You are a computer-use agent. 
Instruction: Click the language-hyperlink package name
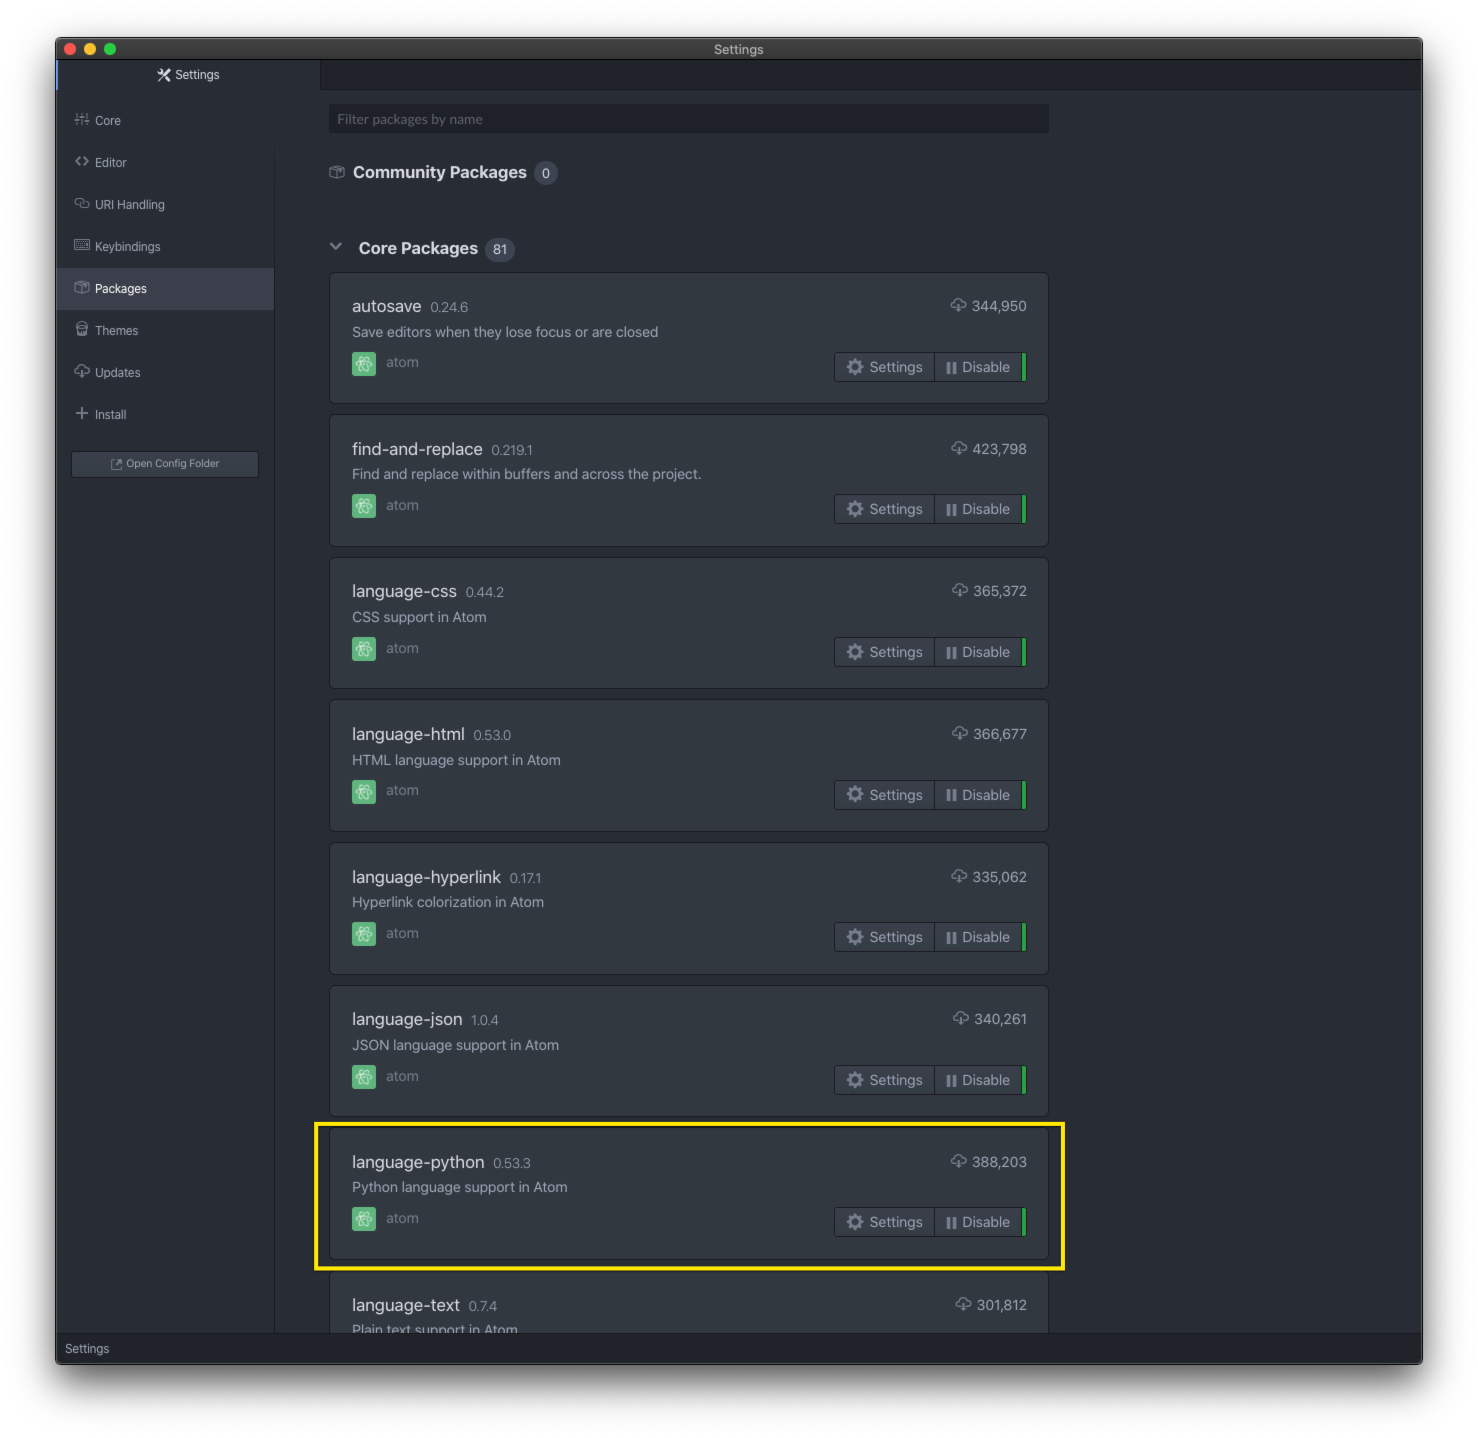point(426,877)
